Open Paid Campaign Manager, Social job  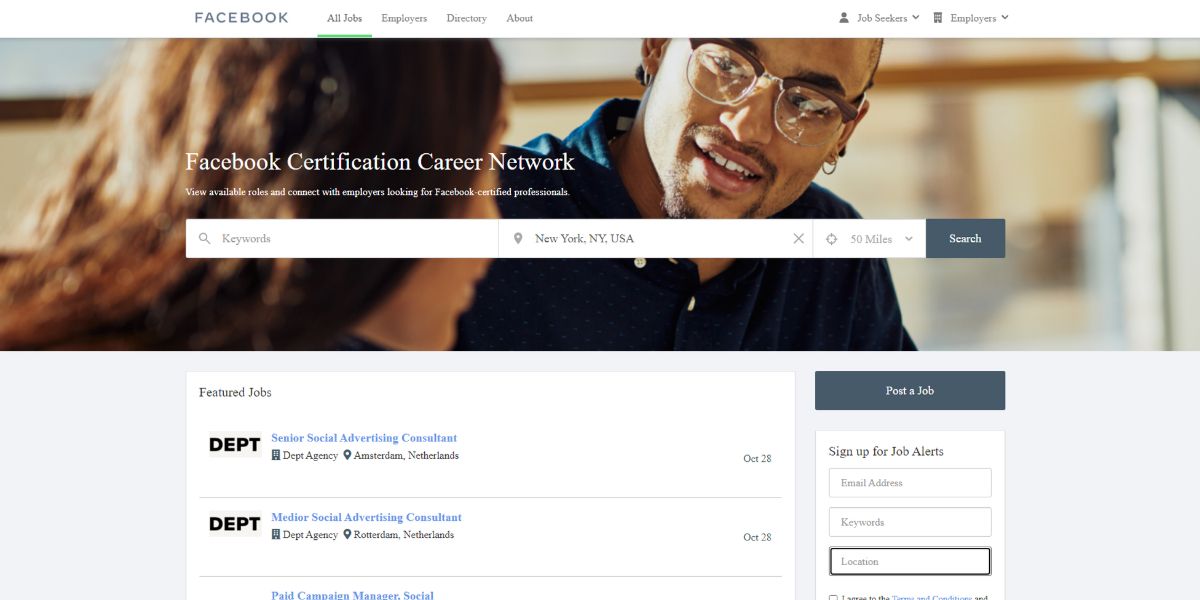tap(352, 595)
